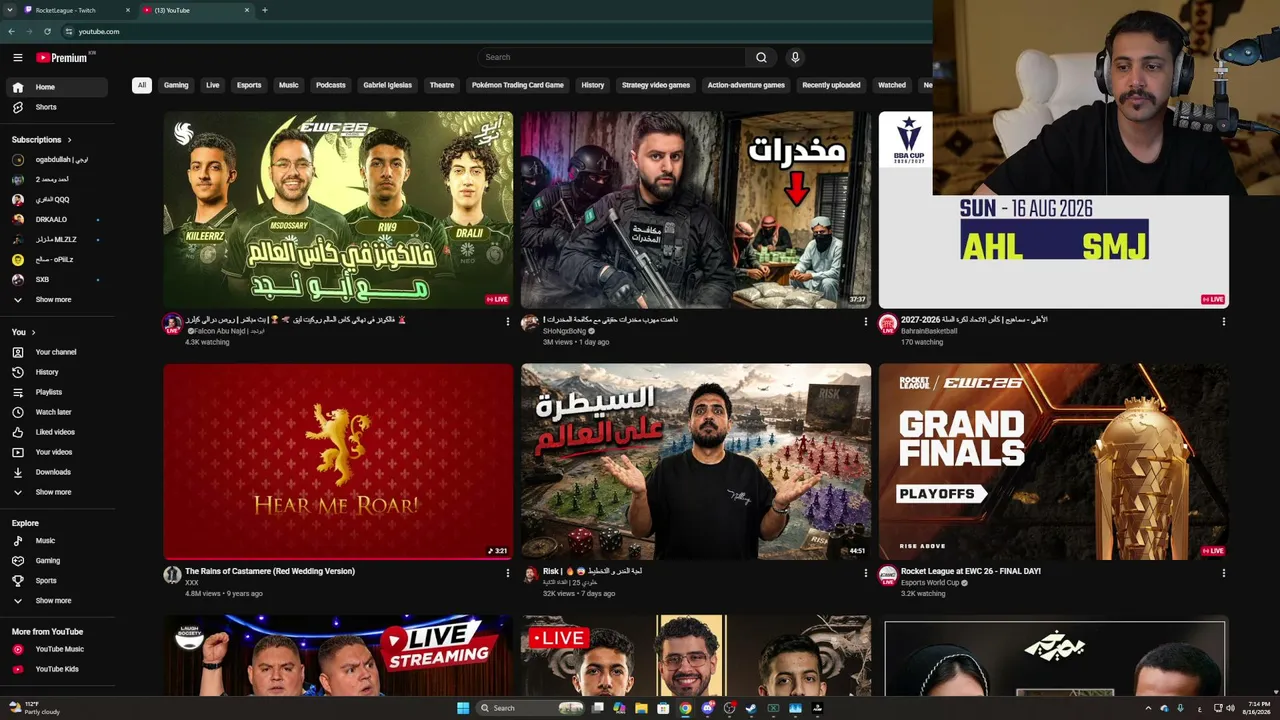The width and height of the screenshot is (1280, 720).
Task: Open BahrainBasketball channel link
Action: coord(930,331)
